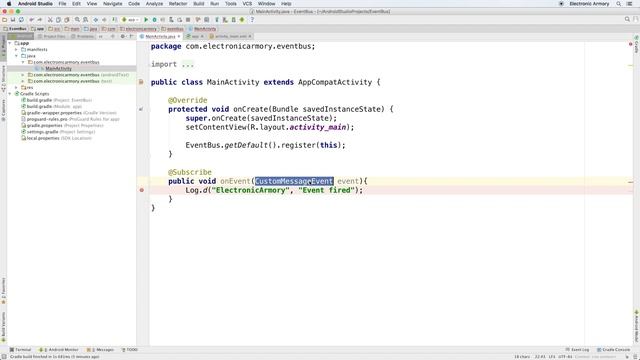
Task: Open the Terminal tool window
Action: 20,350
